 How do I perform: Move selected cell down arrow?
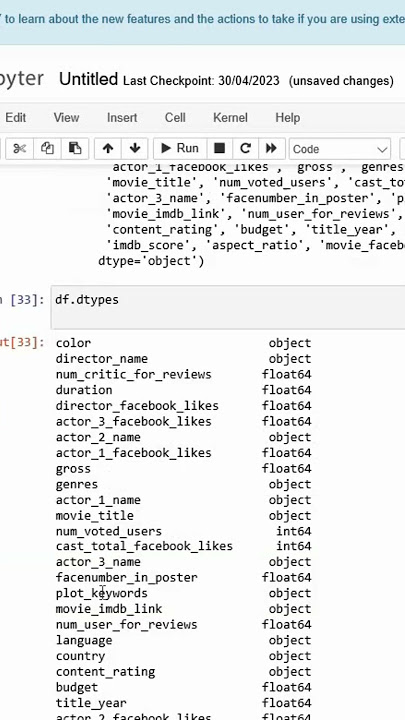135,148
